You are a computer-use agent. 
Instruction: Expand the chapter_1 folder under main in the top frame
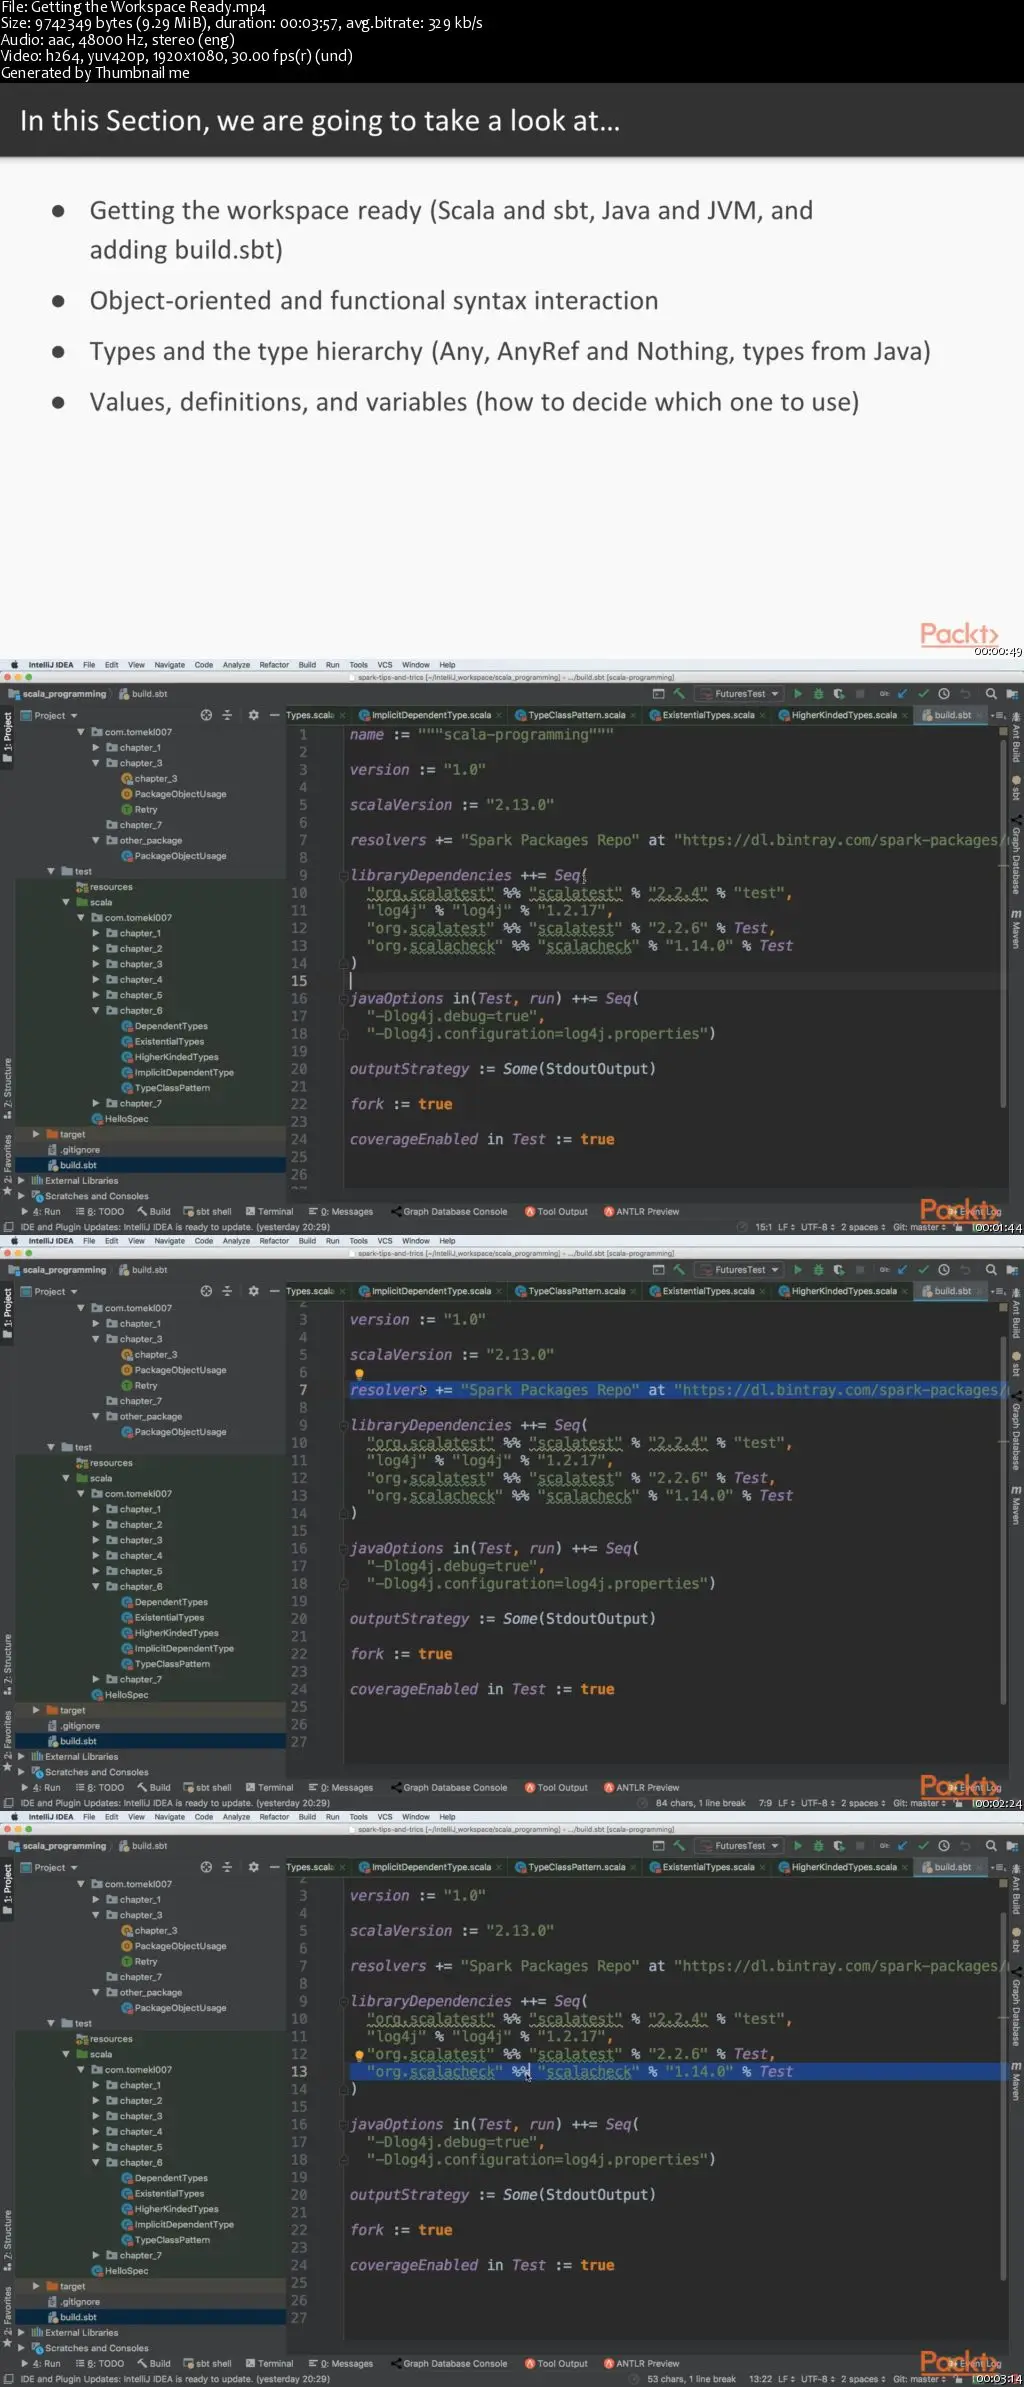point(96,748)
